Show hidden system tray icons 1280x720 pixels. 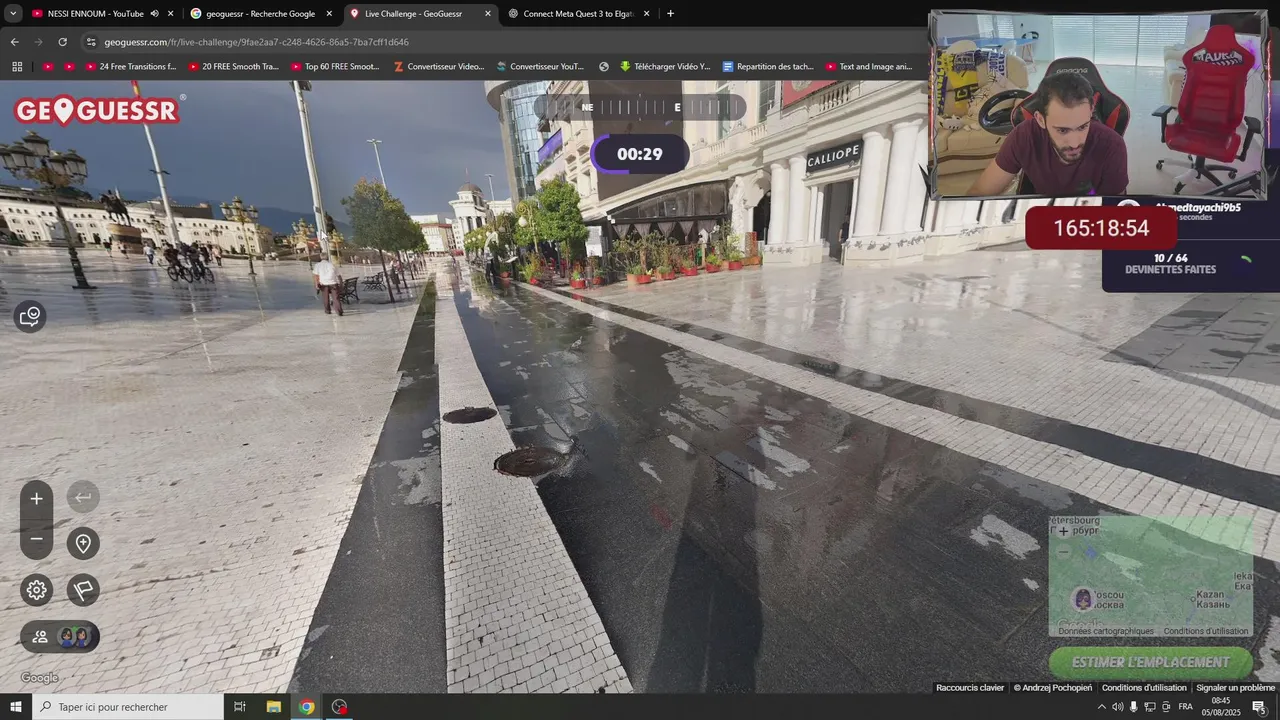click(x=1101, y=707)
